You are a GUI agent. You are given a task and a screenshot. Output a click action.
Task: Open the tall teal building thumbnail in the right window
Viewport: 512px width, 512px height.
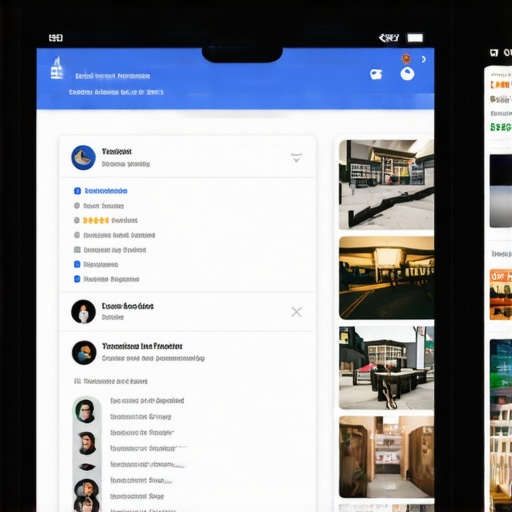(501, 425)
